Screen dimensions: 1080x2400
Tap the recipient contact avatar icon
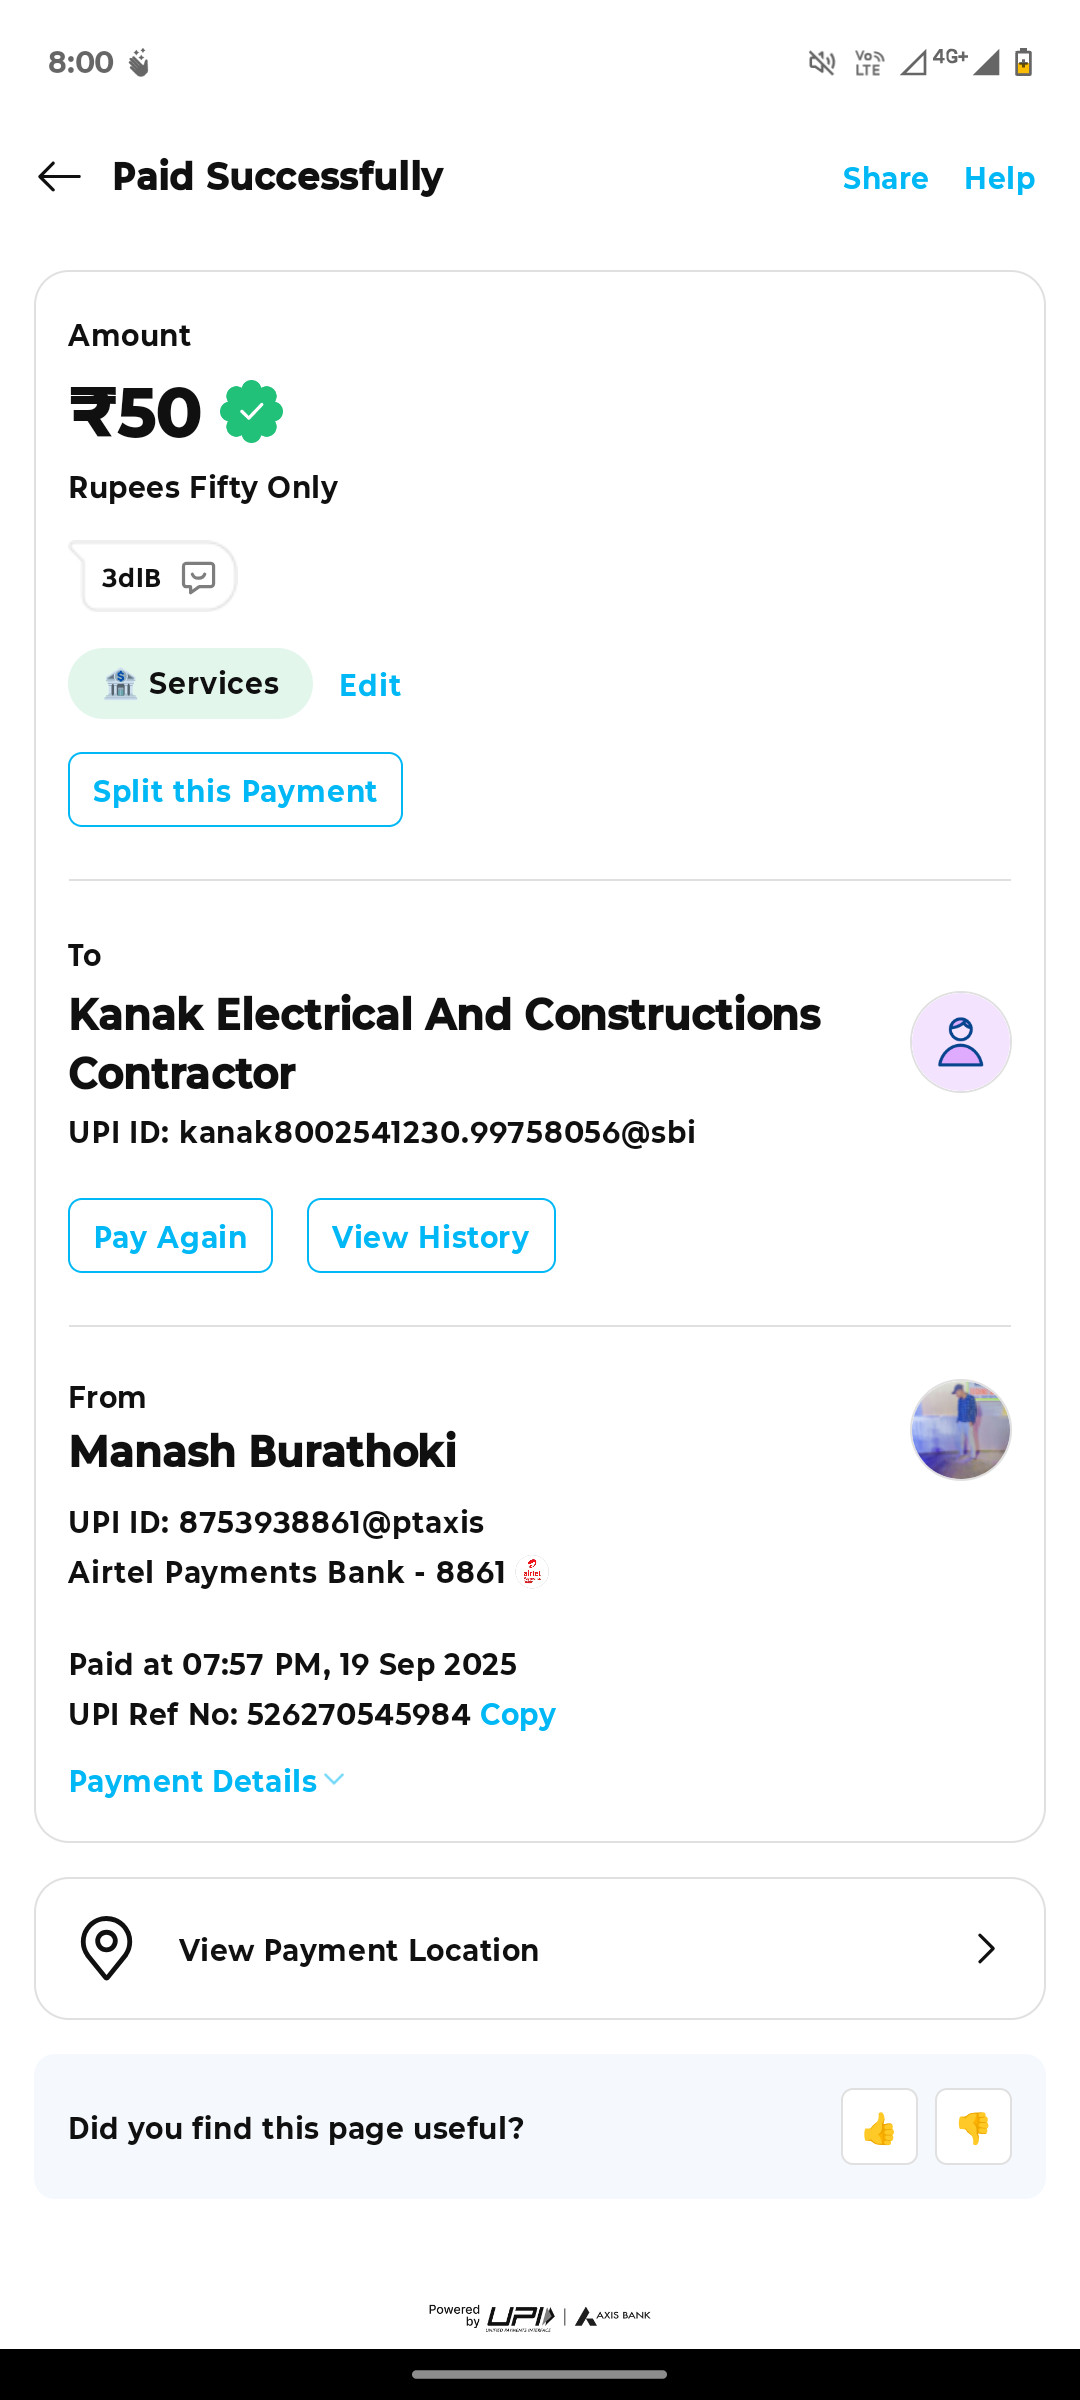(x=960, y=1042)
